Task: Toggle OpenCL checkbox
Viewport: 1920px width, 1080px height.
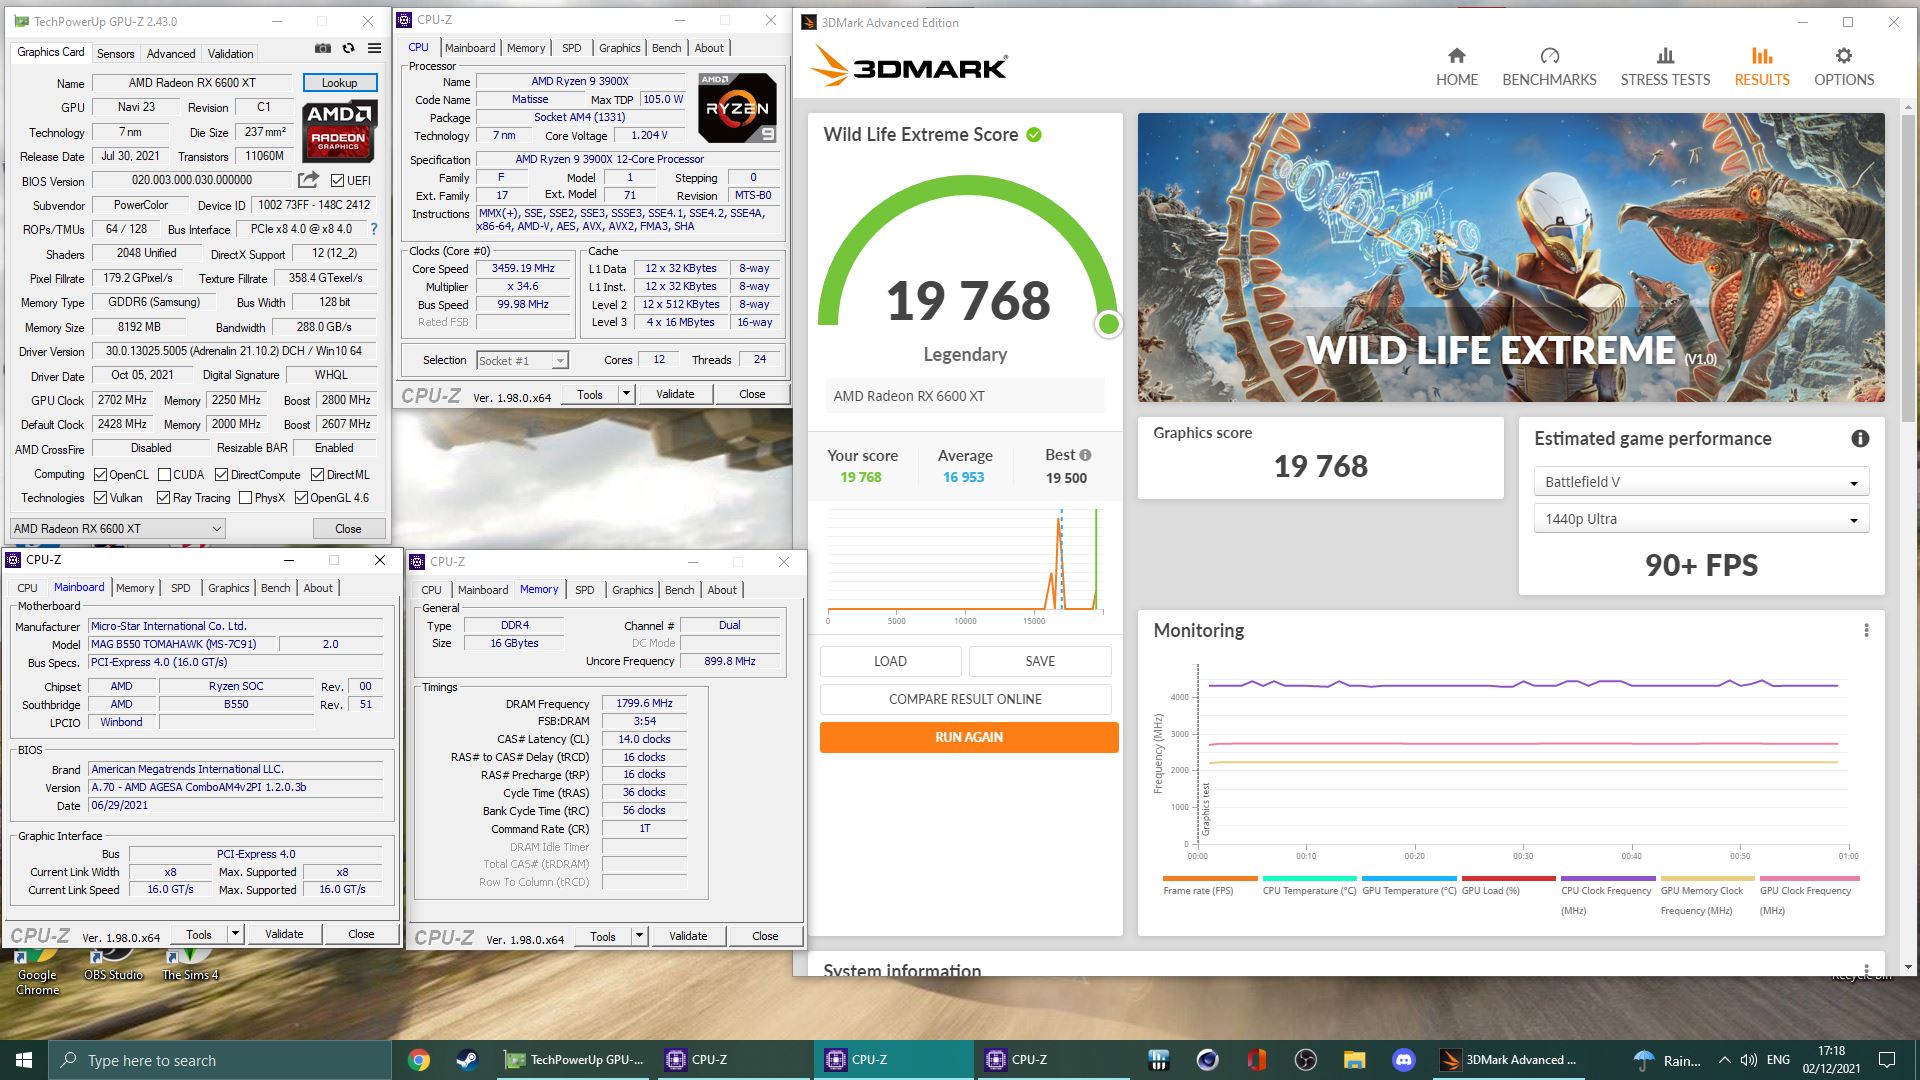Action: (100, 475)
